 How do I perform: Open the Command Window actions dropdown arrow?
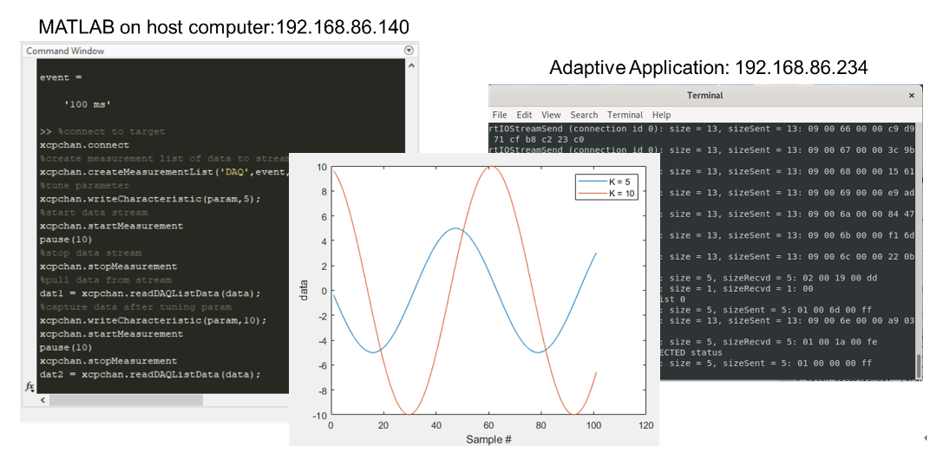point(408,50)
